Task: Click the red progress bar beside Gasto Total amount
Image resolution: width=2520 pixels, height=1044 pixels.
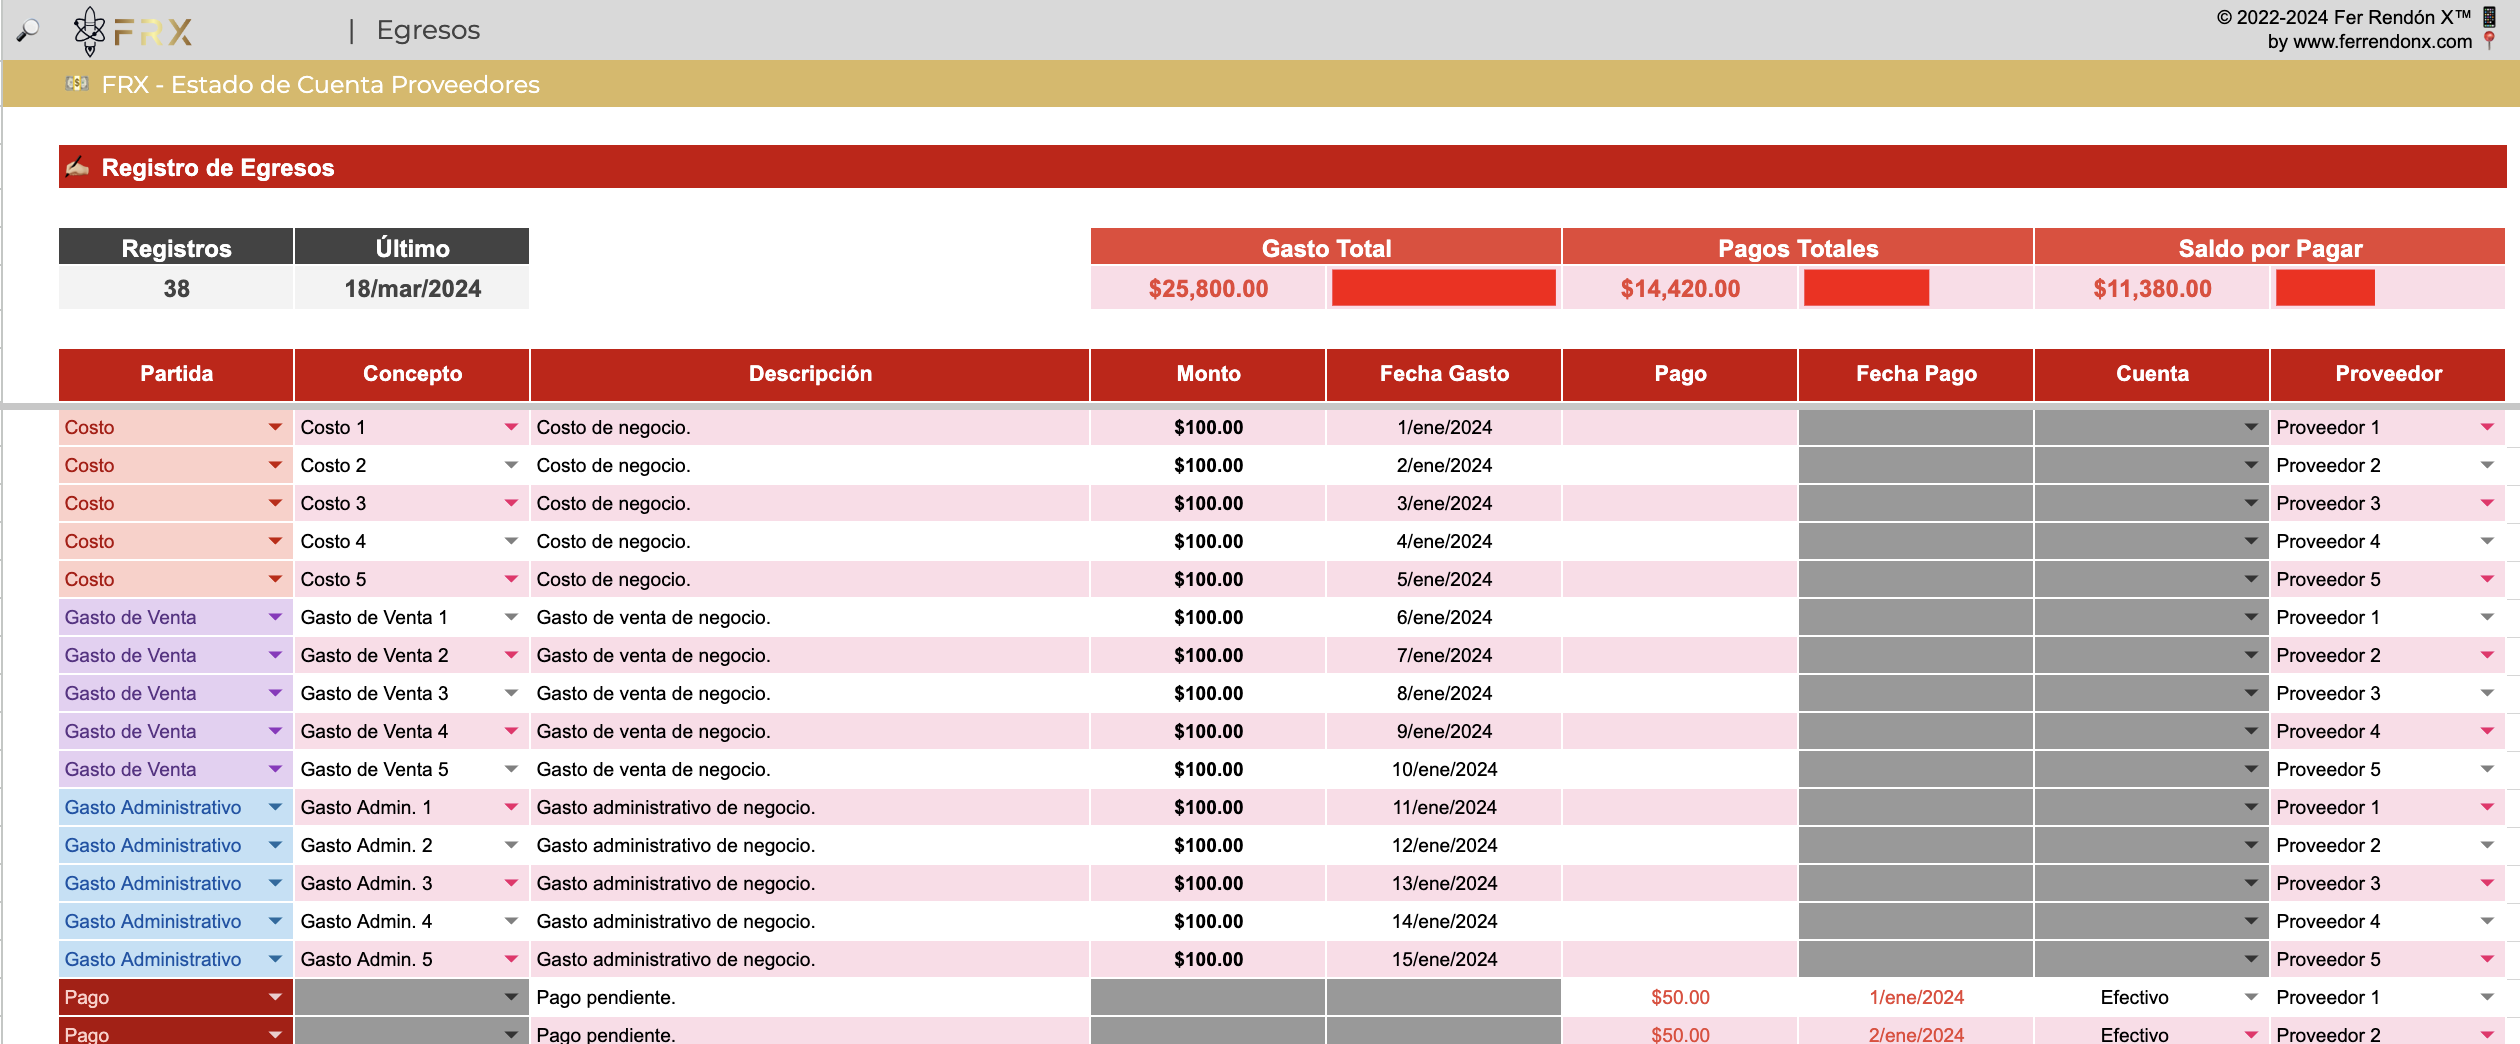Action: [x=1443, y=288]
